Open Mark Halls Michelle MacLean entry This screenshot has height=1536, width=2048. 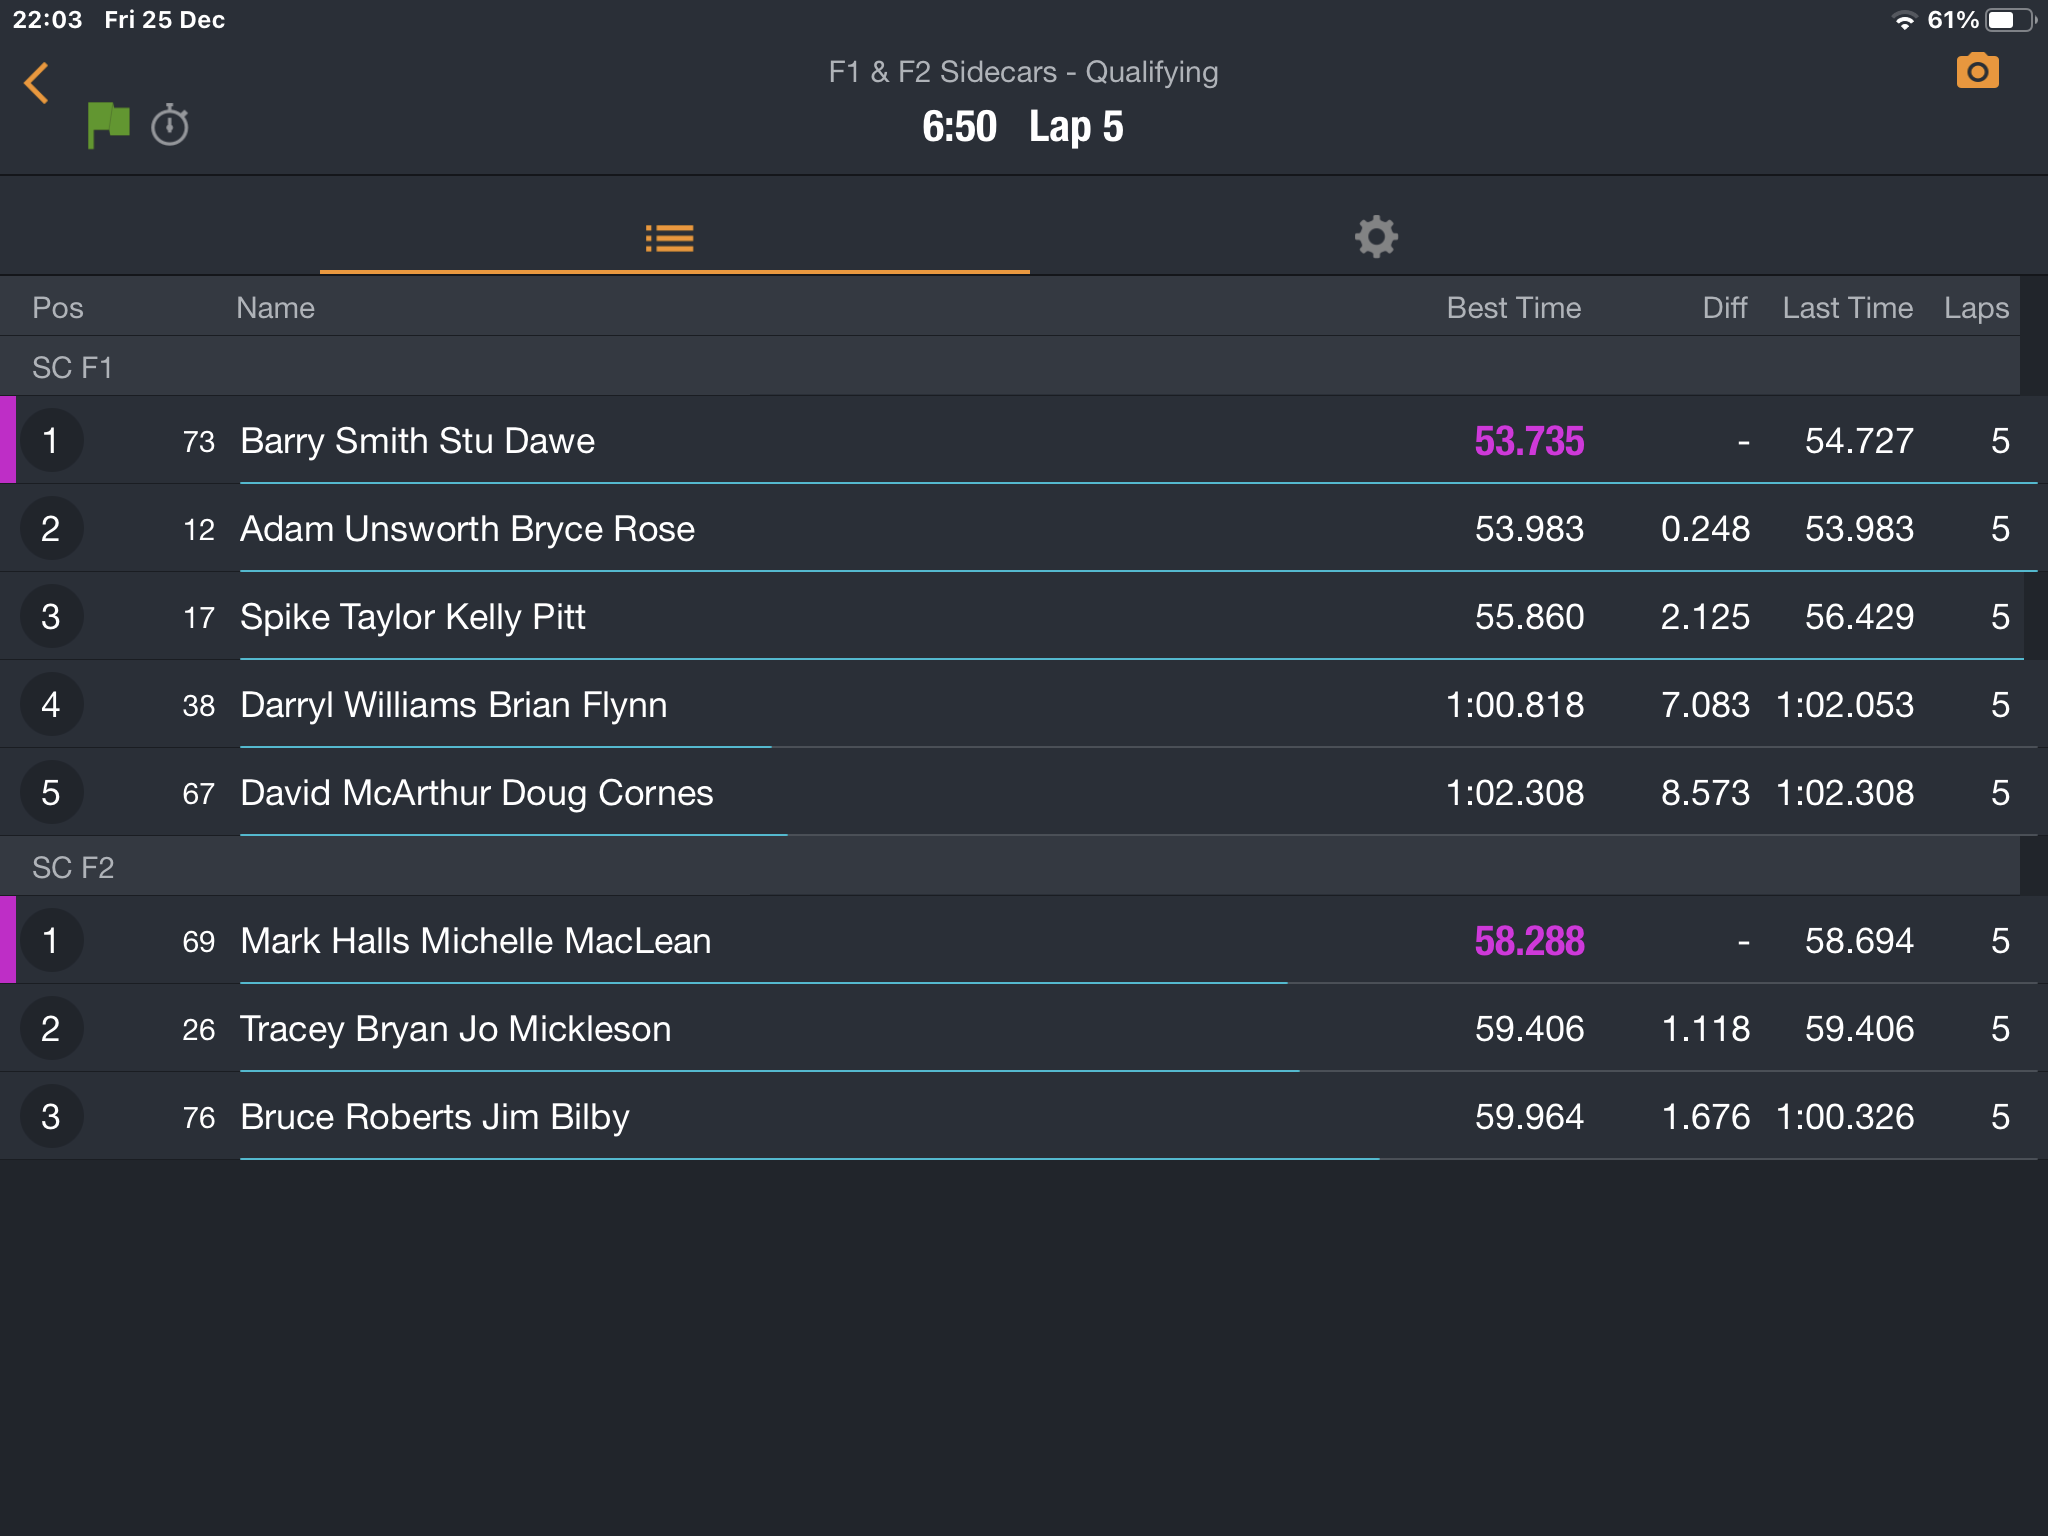click(x=1024, y=940)
